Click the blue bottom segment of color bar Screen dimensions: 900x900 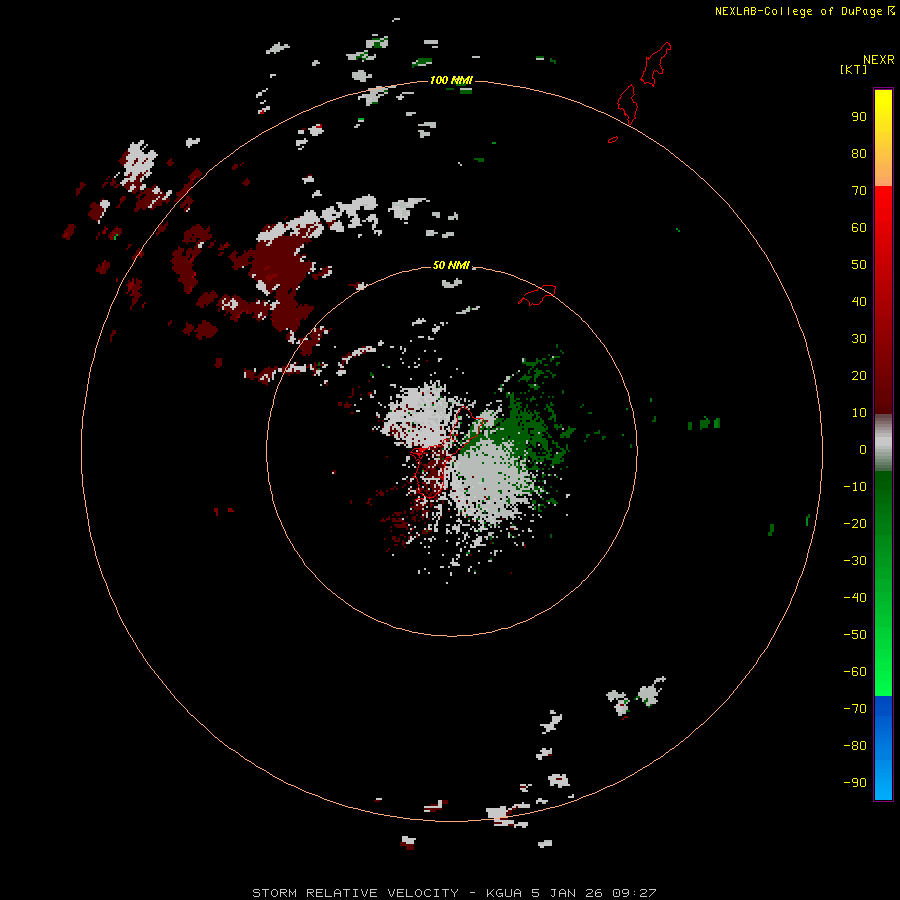point(883,748)
